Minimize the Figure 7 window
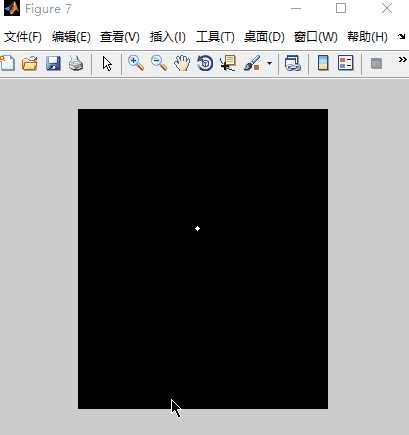Screen dimensions: 409x435 click(x=296, y=9)
